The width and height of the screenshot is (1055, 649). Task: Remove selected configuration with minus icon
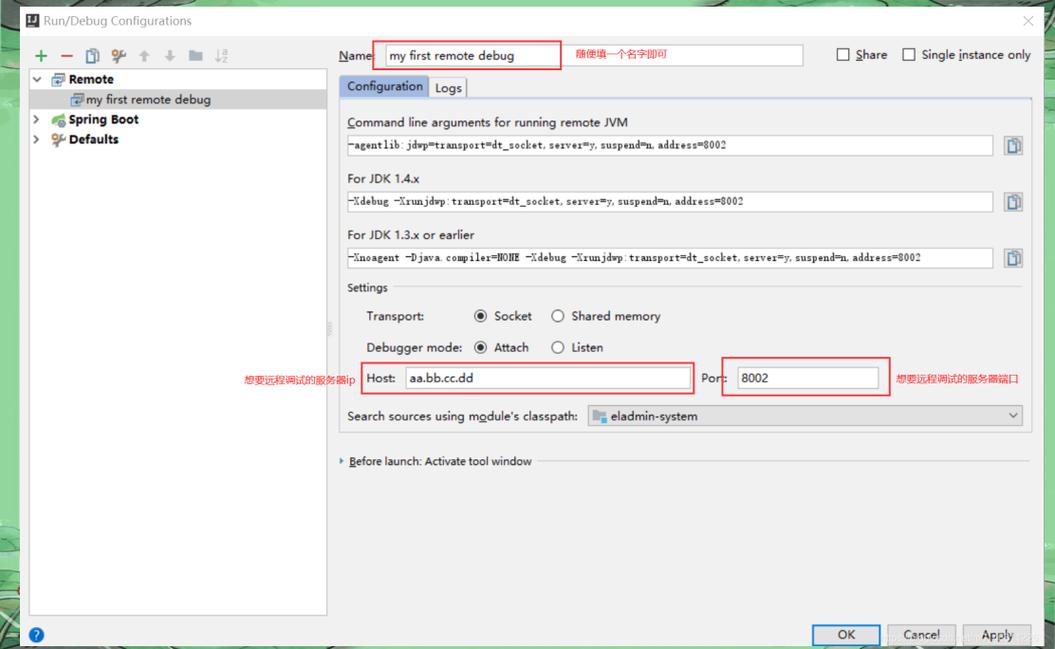(67, 56)
